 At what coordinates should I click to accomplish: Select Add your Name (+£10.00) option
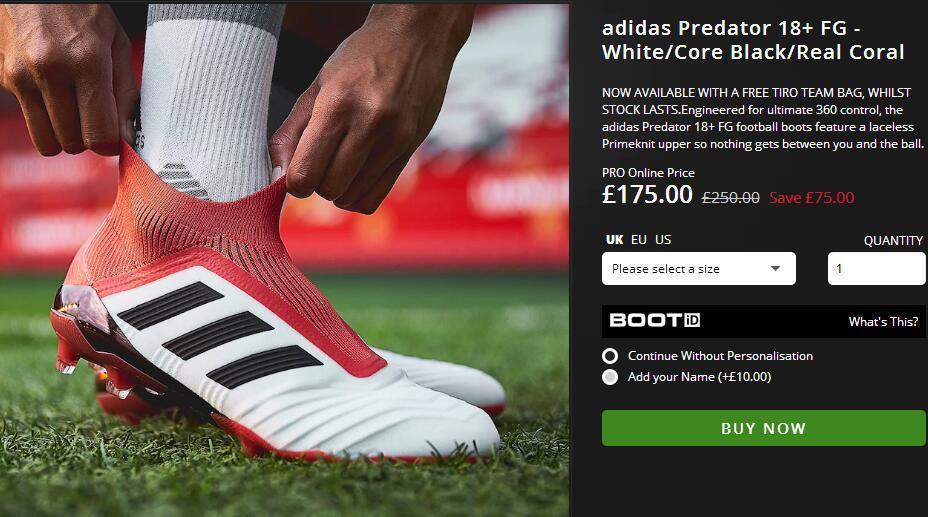610,377
